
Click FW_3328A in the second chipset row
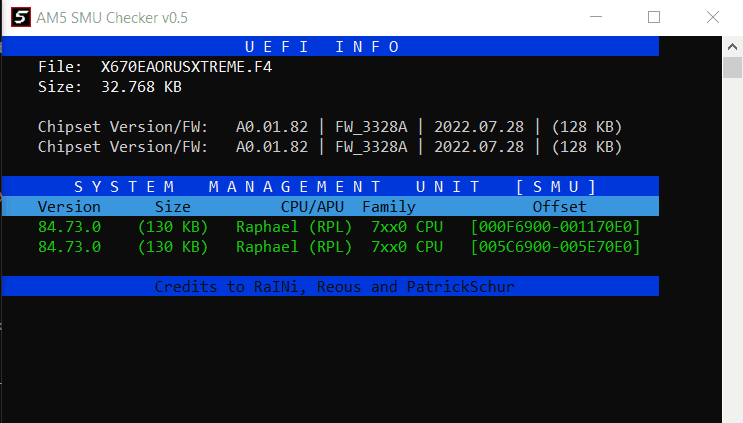pyautogui.click(x=371, y=147)
